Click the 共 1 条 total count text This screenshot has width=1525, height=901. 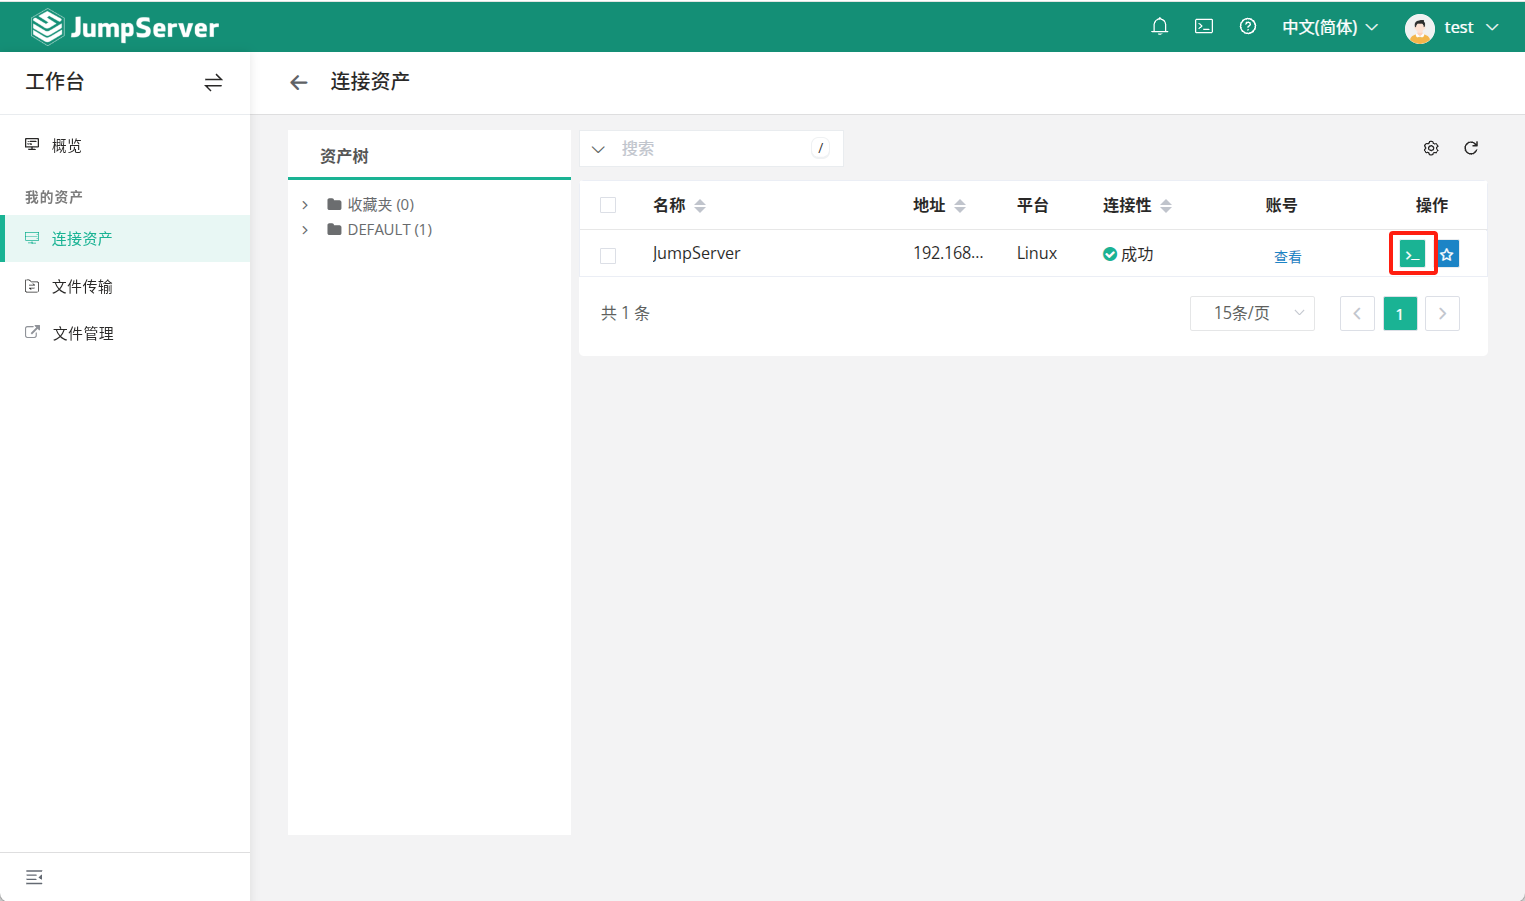pos(626,314)
